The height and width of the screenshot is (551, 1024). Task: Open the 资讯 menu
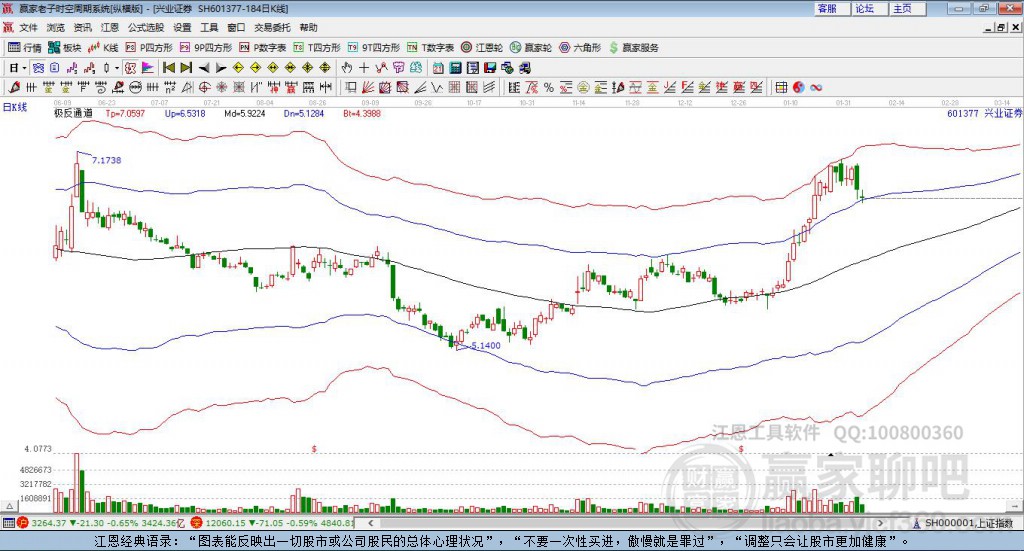tap(83, 27)
